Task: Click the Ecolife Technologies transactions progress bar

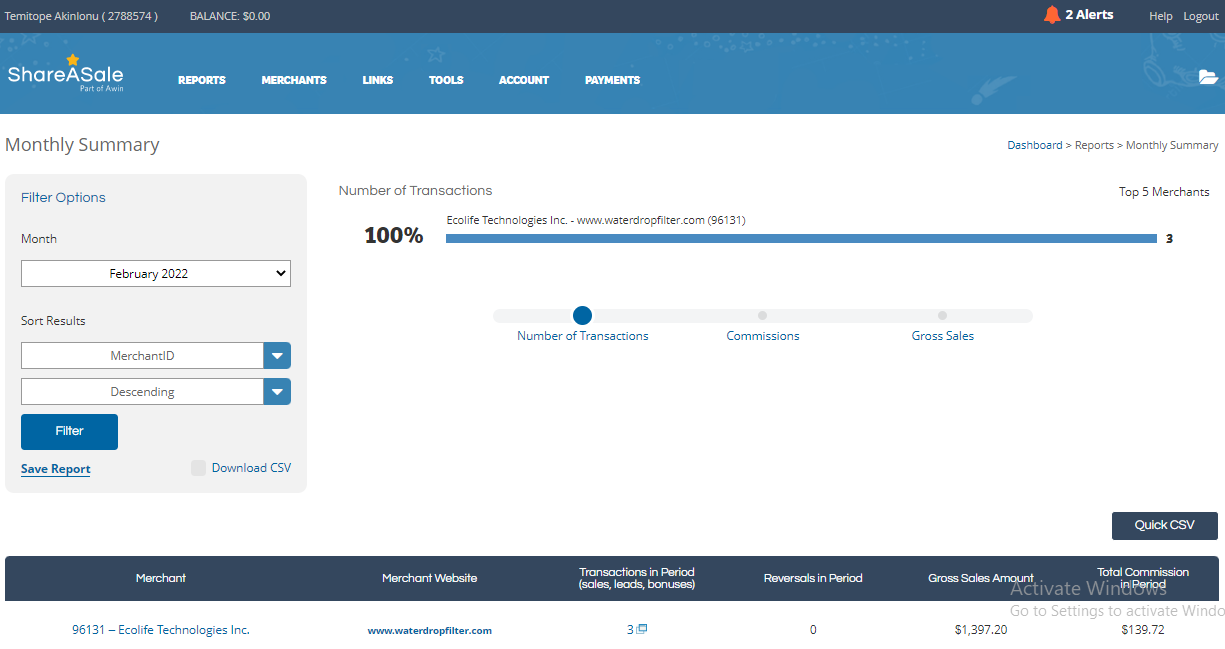Action: coord(801,238)
